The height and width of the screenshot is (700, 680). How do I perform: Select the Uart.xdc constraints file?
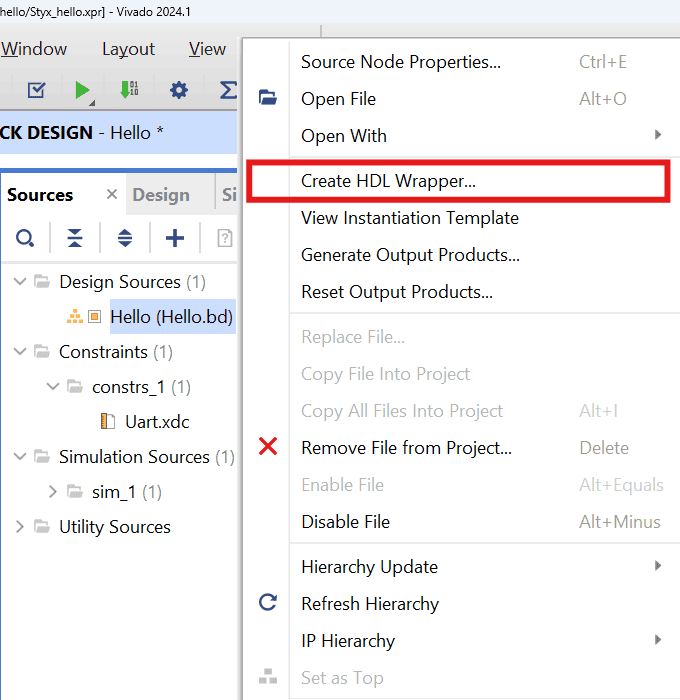pyautogui.click(x=157, y=422)
